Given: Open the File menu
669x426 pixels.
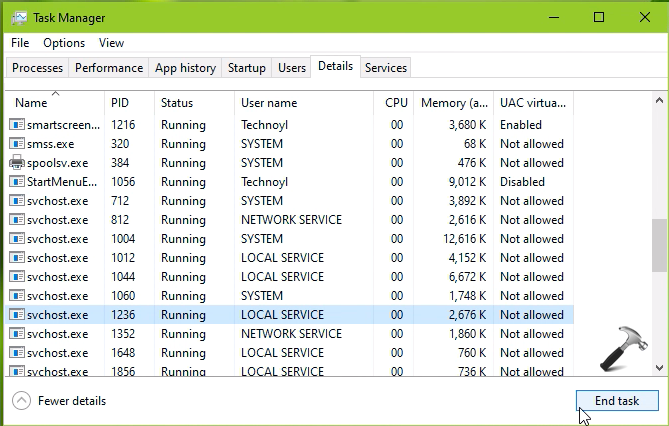Looking at the screenshot, I should (x=20, y=43).
